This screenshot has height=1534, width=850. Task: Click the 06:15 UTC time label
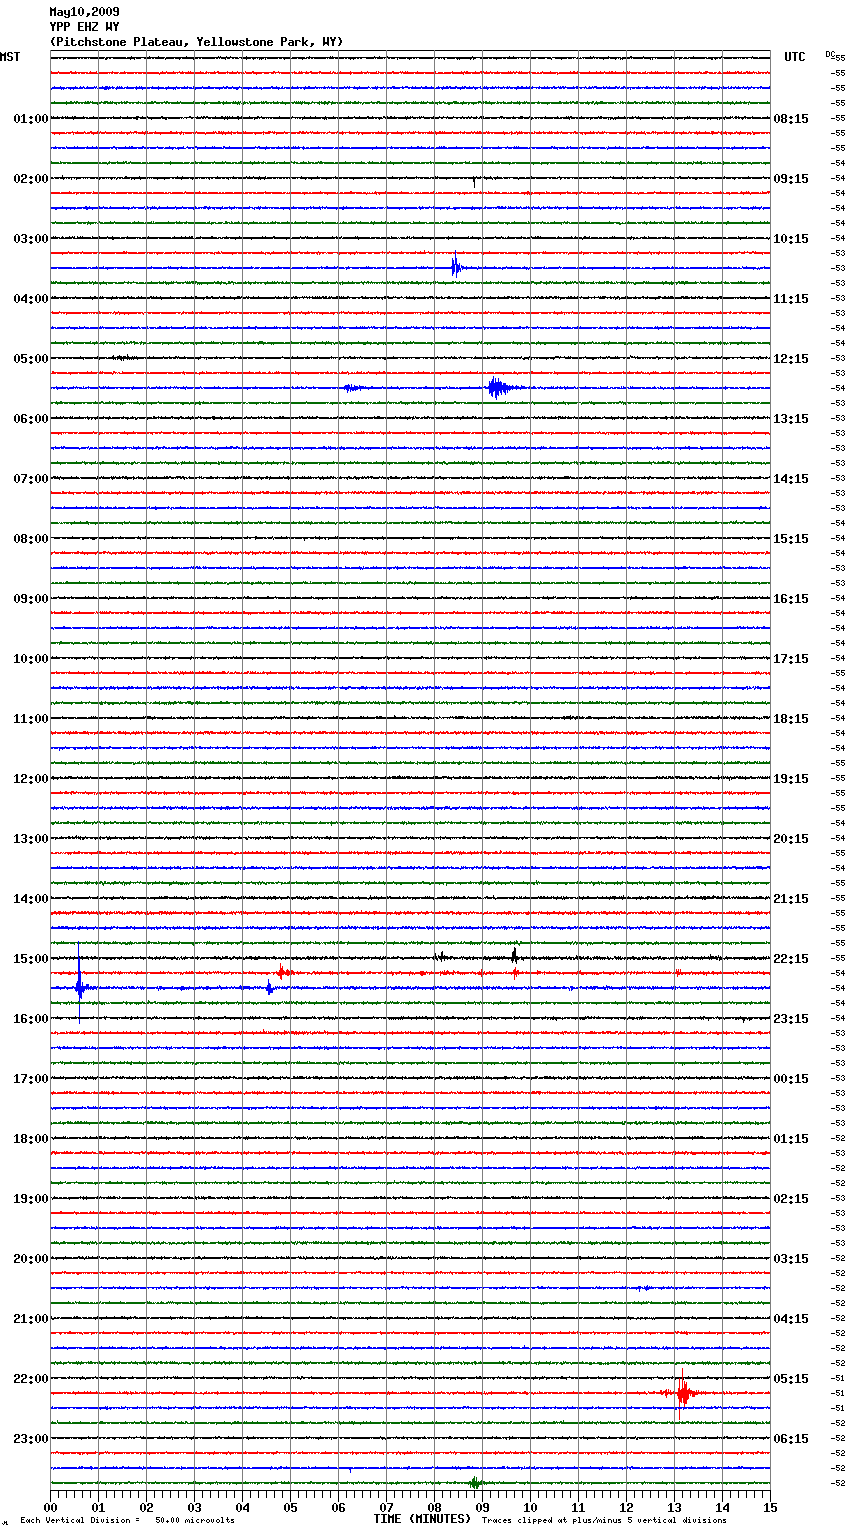point(791,1439)
